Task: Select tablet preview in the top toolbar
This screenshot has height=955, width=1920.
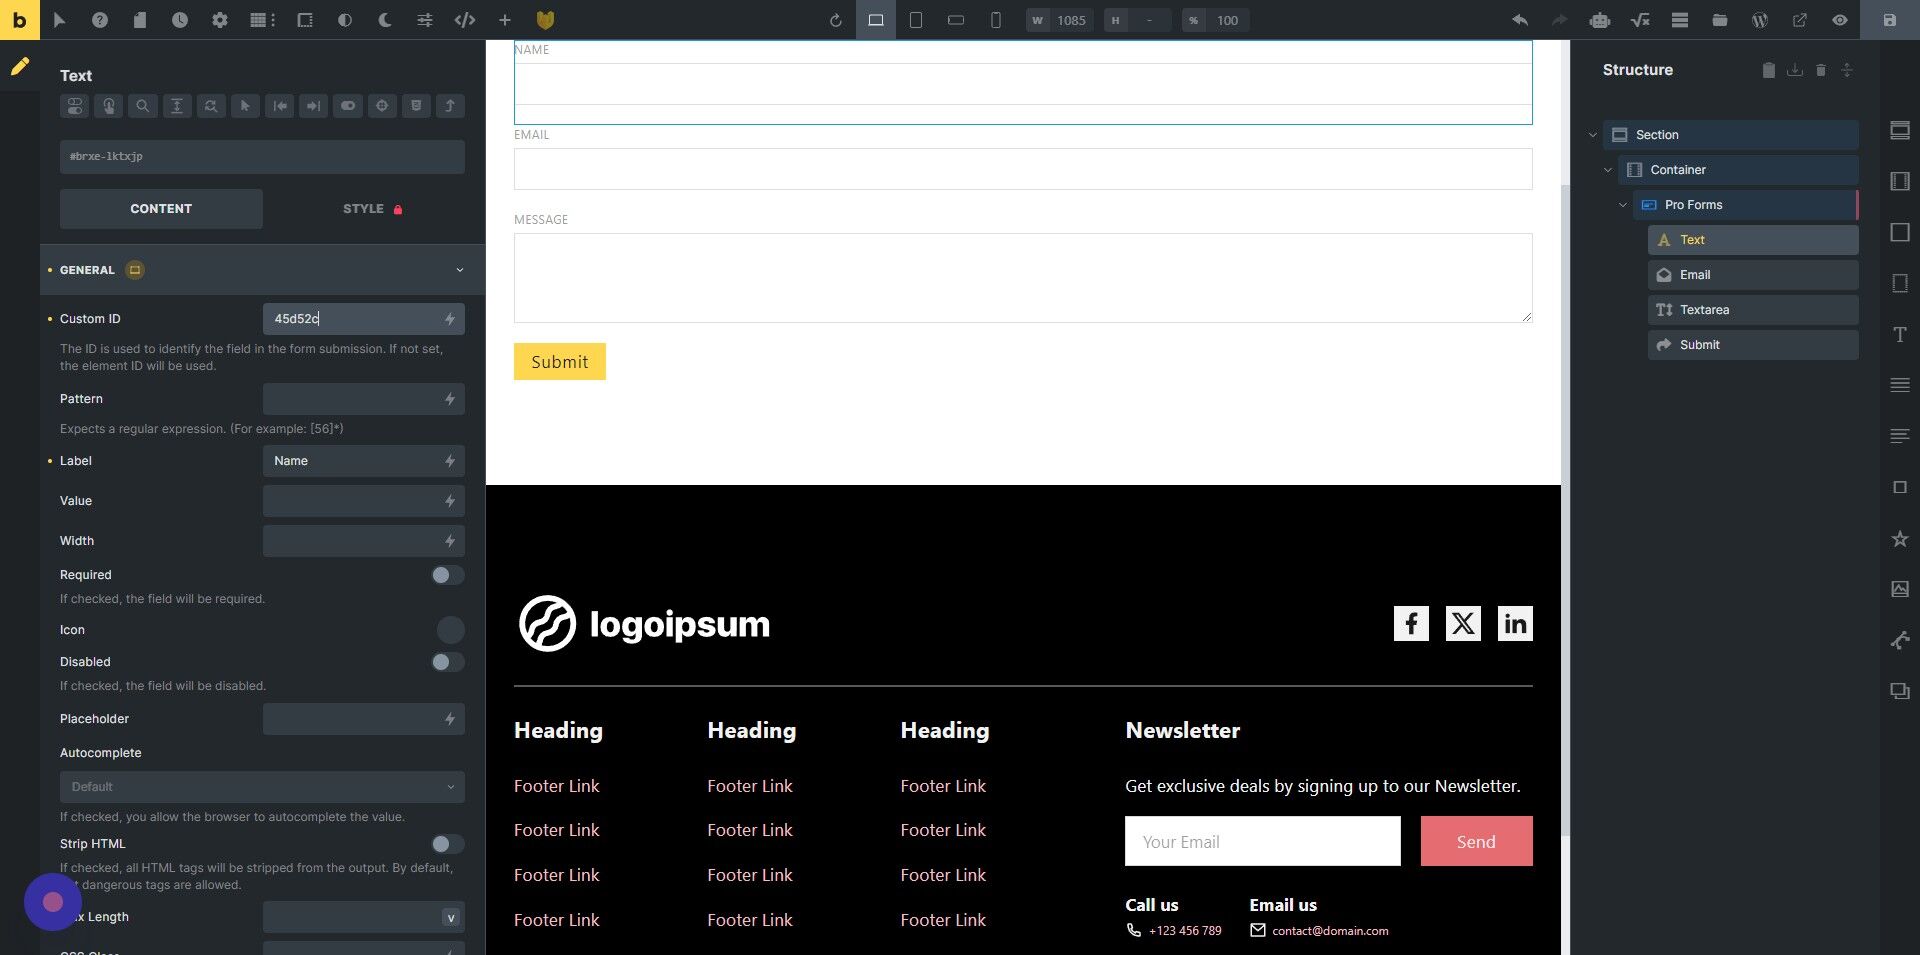Action: 915,20
